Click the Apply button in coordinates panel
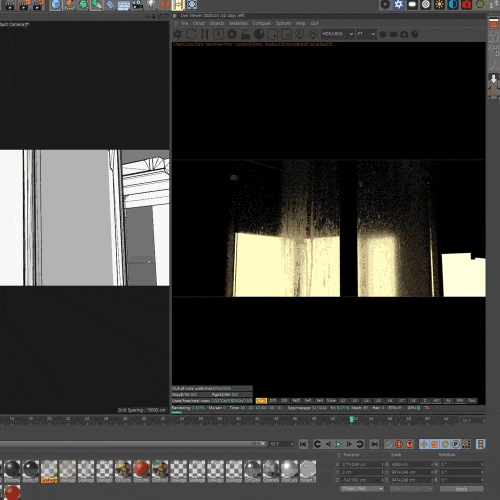 coord(461,489)
